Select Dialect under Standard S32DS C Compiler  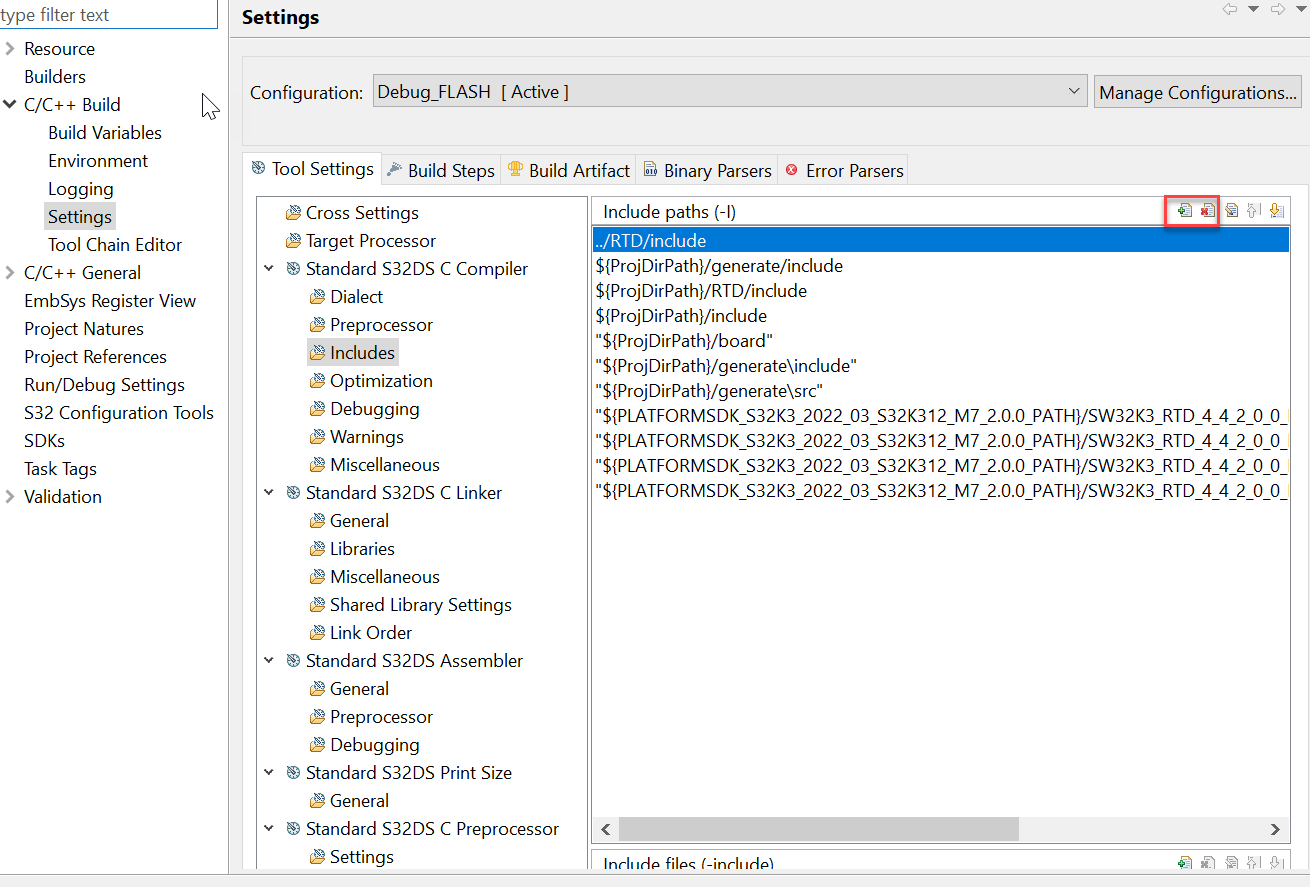[x=355, y=296]
